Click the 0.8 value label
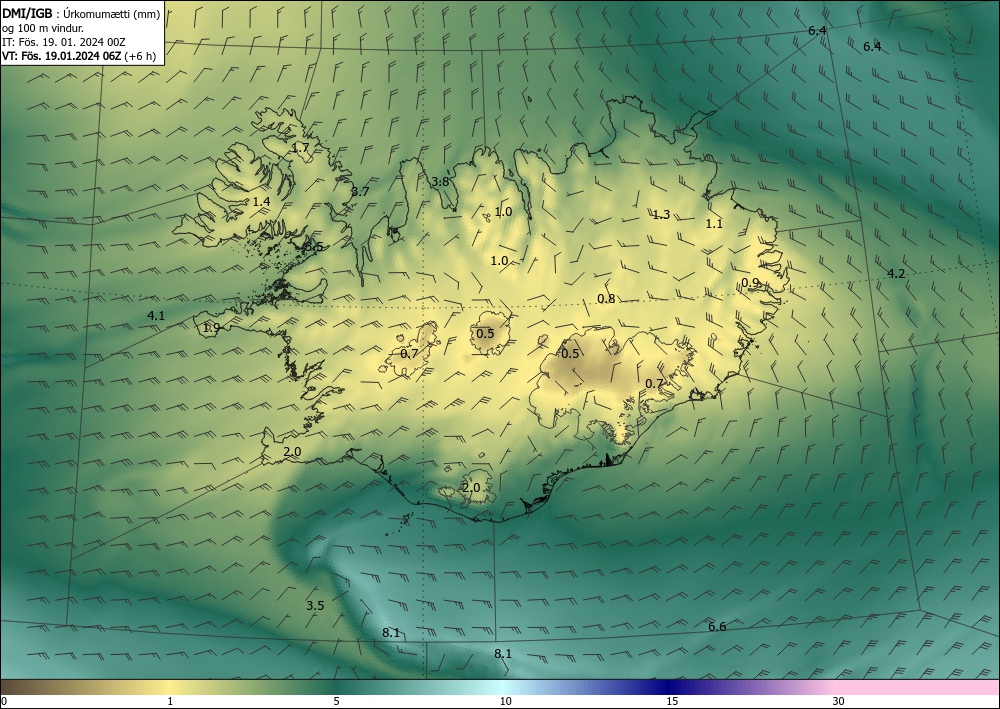The image size is (1000, 709). tap(606, 299)
